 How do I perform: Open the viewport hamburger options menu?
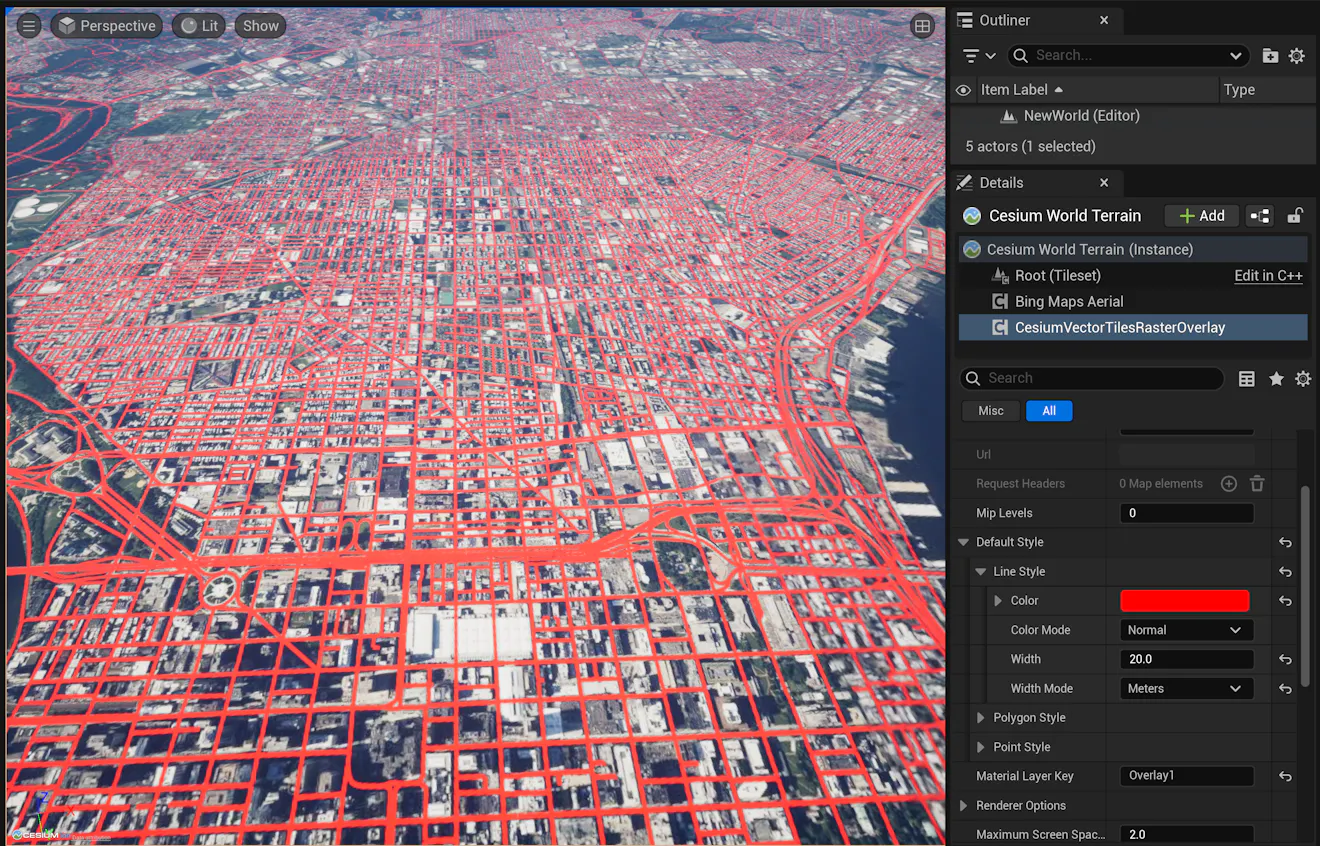29,26
